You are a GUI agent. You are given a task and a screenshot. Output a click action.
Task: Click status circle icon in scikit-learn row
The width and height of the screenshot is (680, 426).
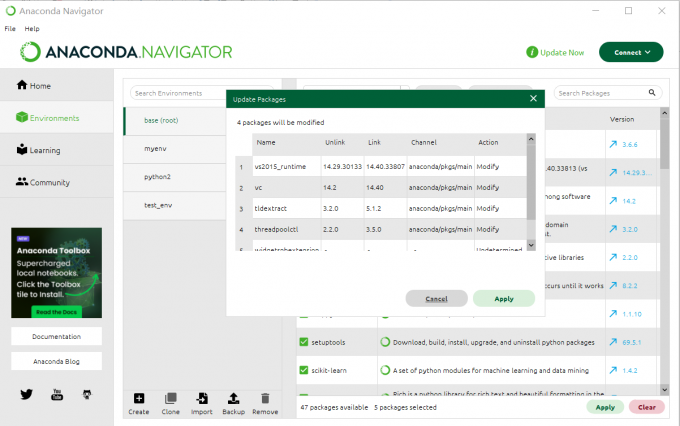click(385, 370)
